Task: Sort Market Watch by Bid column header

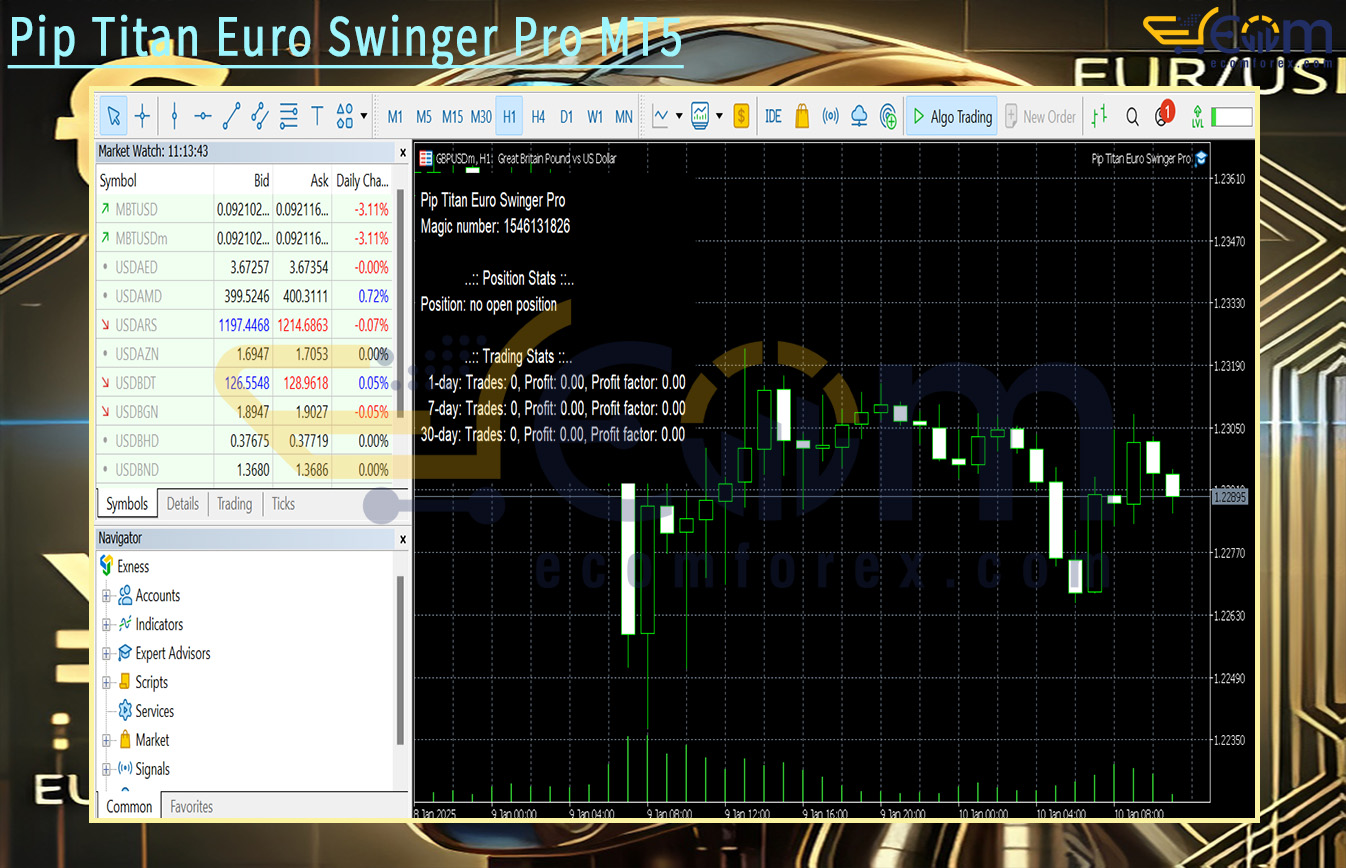Action: click(x=243, y=181)
